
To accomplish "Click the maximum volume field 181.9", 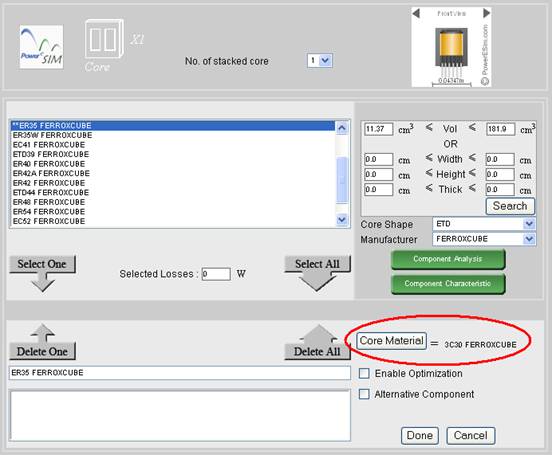I will coord(500,129).
